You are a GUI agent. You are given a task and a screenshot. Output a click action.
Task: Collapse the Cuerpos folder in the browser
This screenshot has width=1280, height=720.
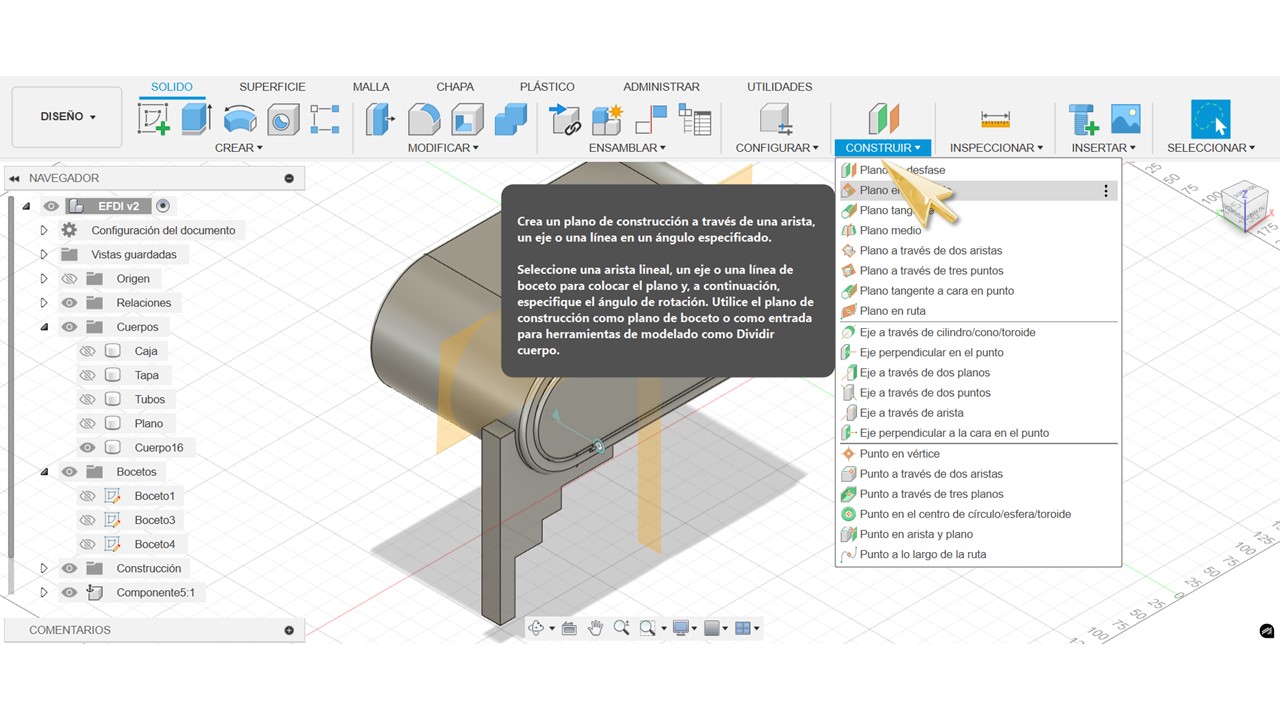pyautogui.click(x=44, y=327)
